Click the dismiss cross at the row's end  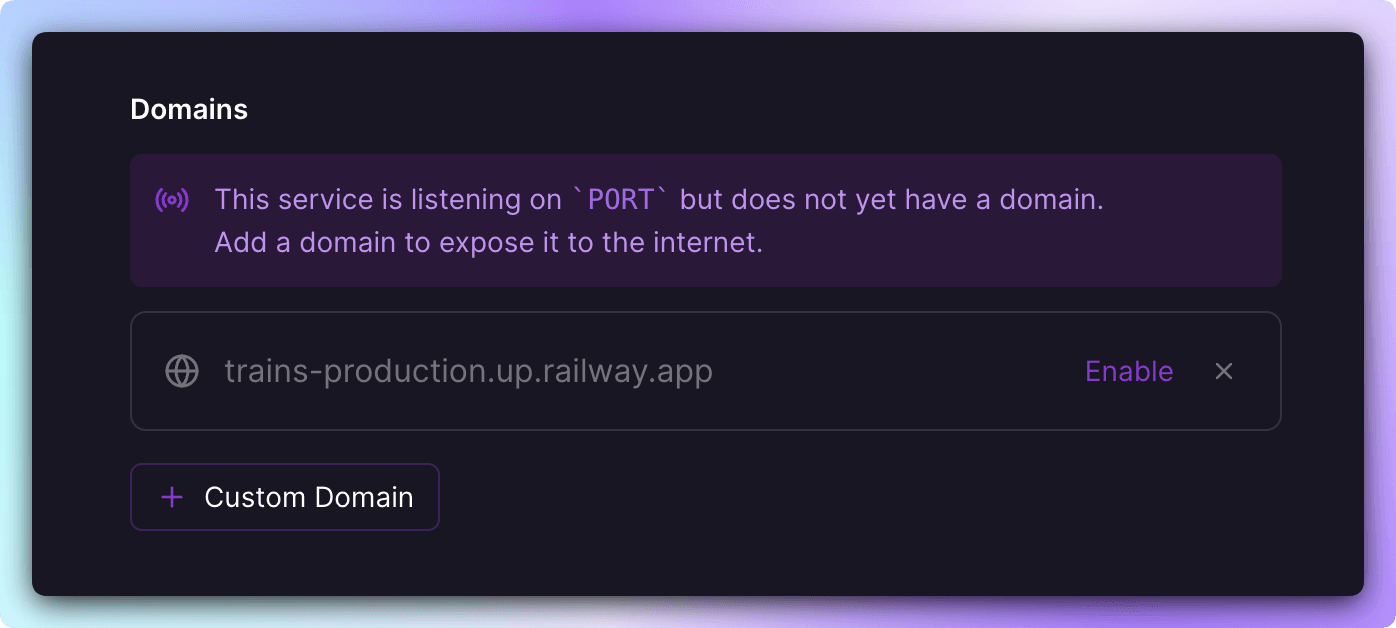click(x=1224, y=371)
